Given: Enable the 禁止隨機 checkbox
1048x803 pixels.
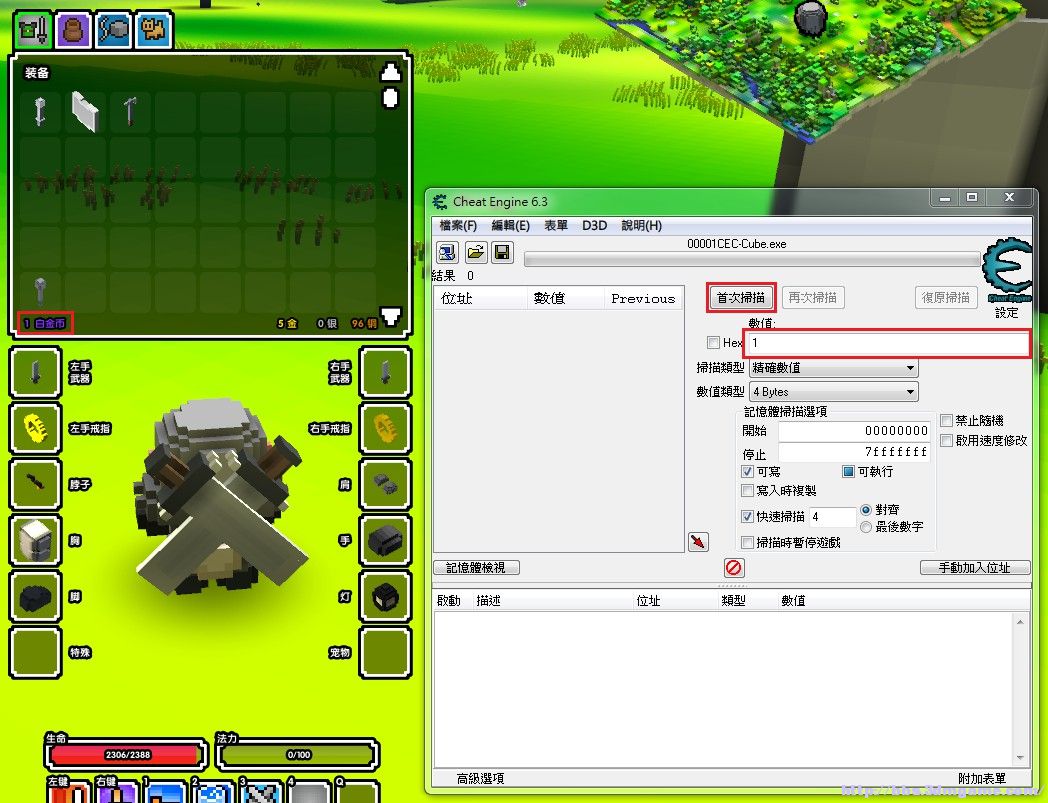Looking at the screenshot, I should pyautogui.click(x=946, y=421).
